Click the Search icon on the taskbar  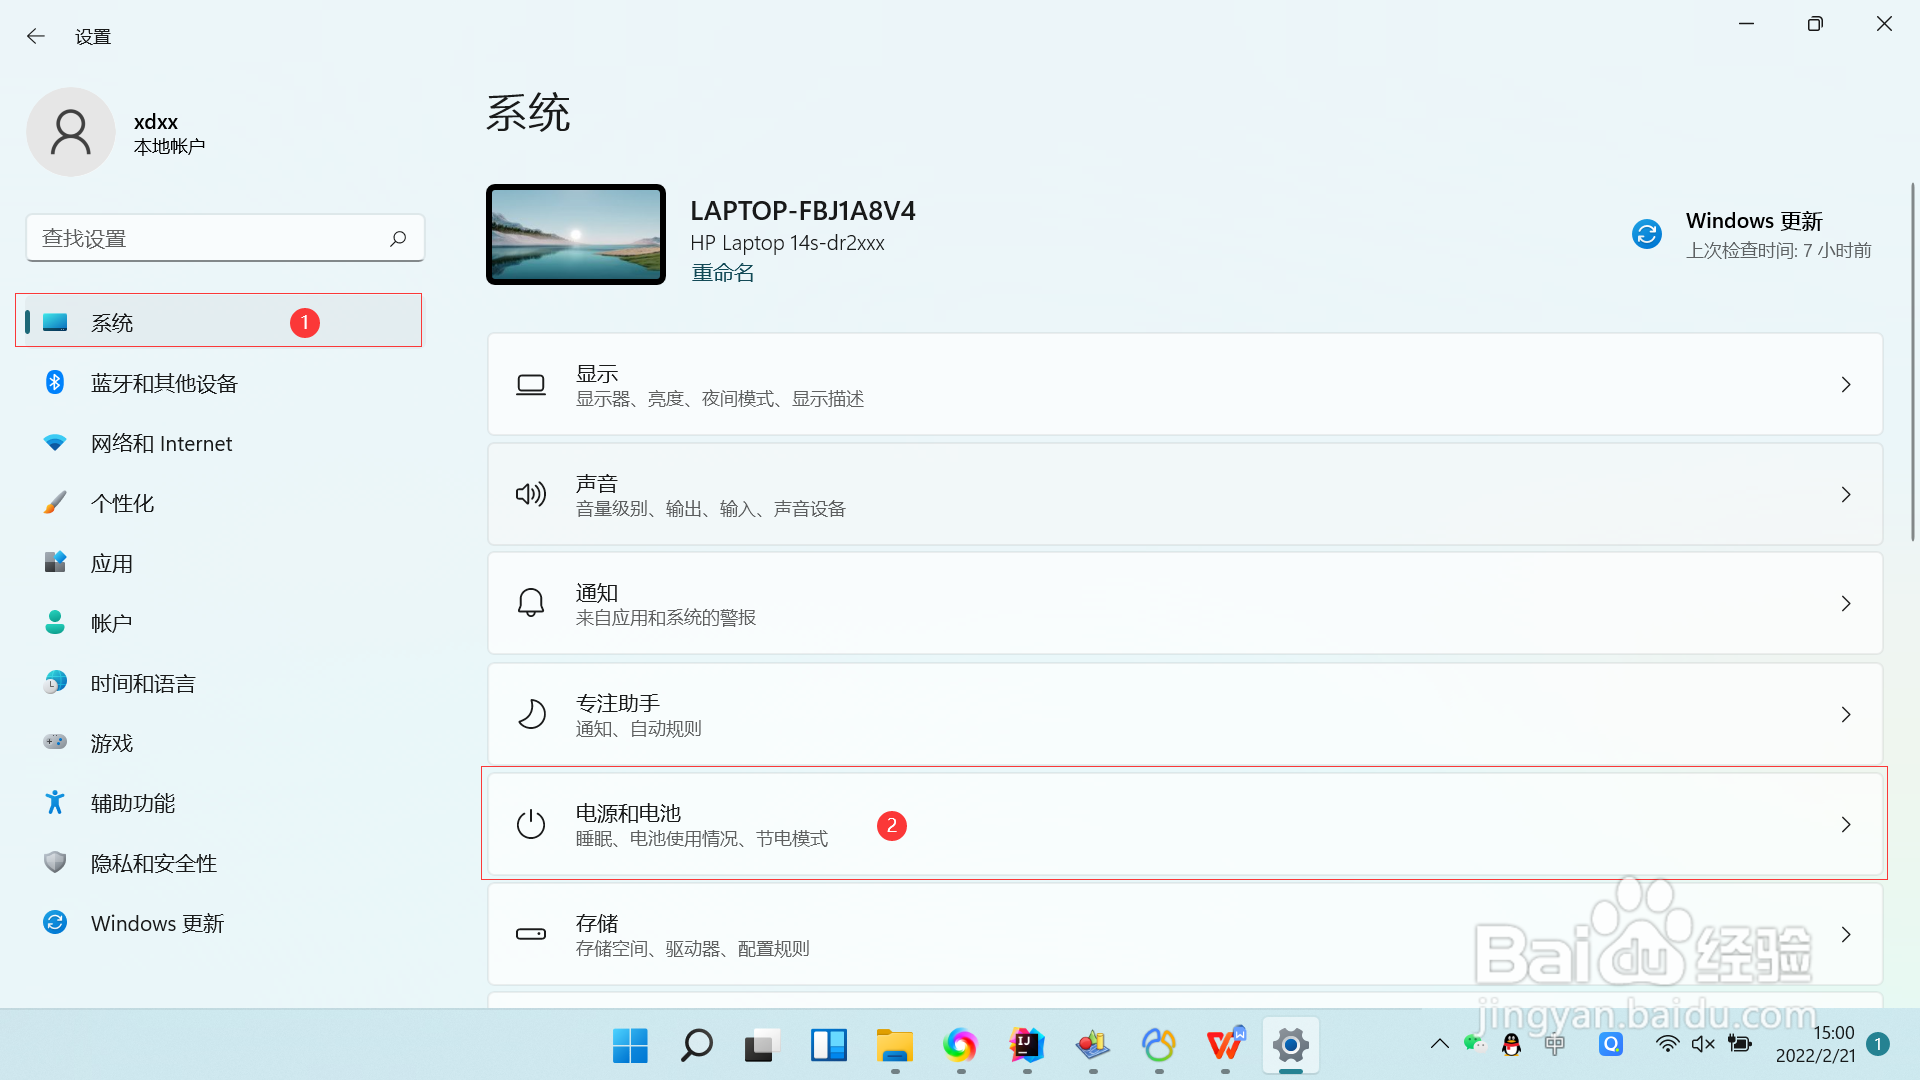[x=695, y=1046]
